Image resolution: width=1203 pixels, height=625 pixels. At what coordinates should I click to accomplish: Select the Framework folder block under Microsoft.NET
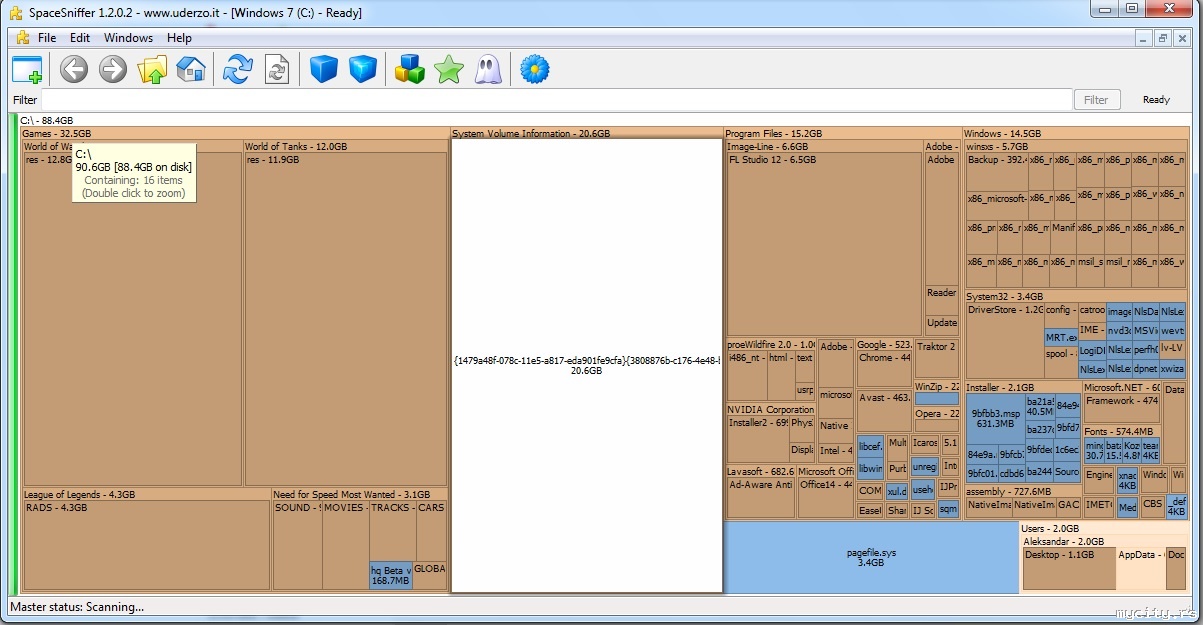point(1122,408)
